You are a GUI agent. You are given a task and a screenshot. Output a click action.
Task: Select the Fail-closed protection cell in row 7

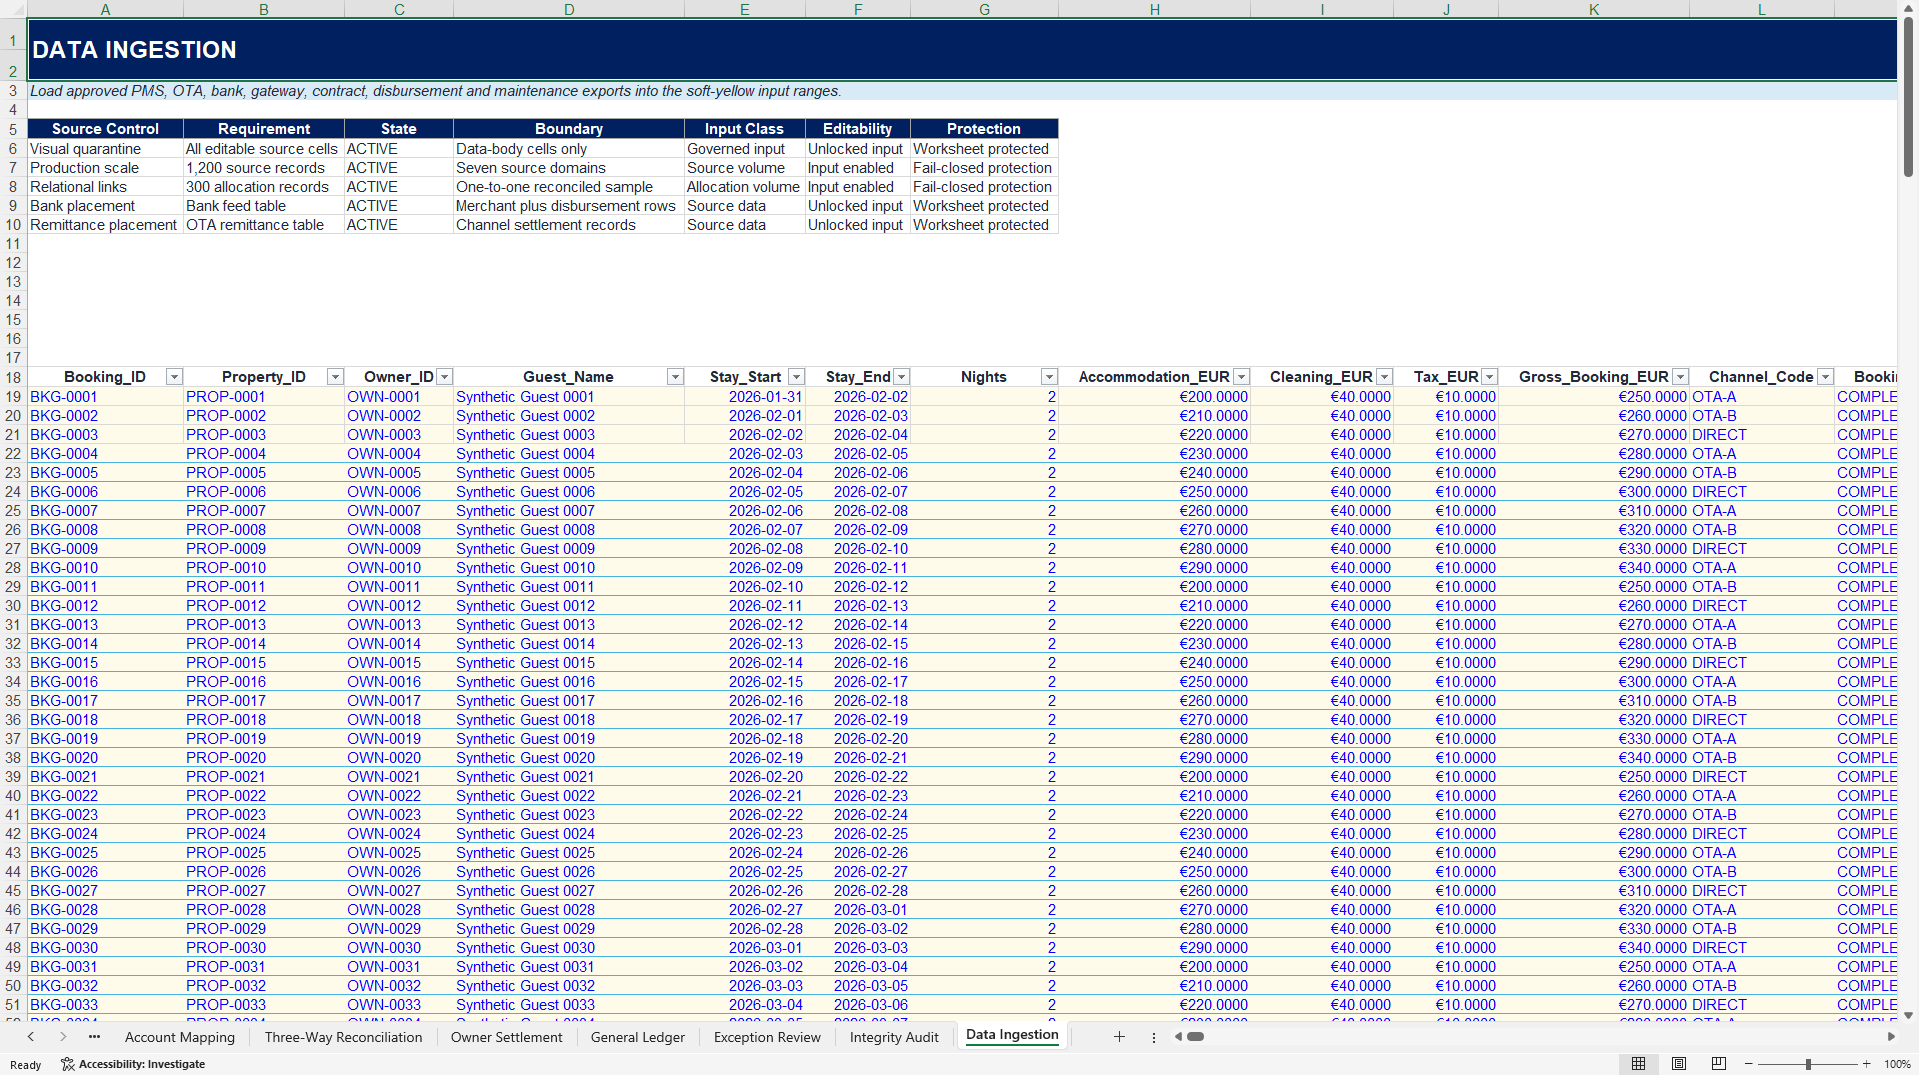click(x=984, y=168)
